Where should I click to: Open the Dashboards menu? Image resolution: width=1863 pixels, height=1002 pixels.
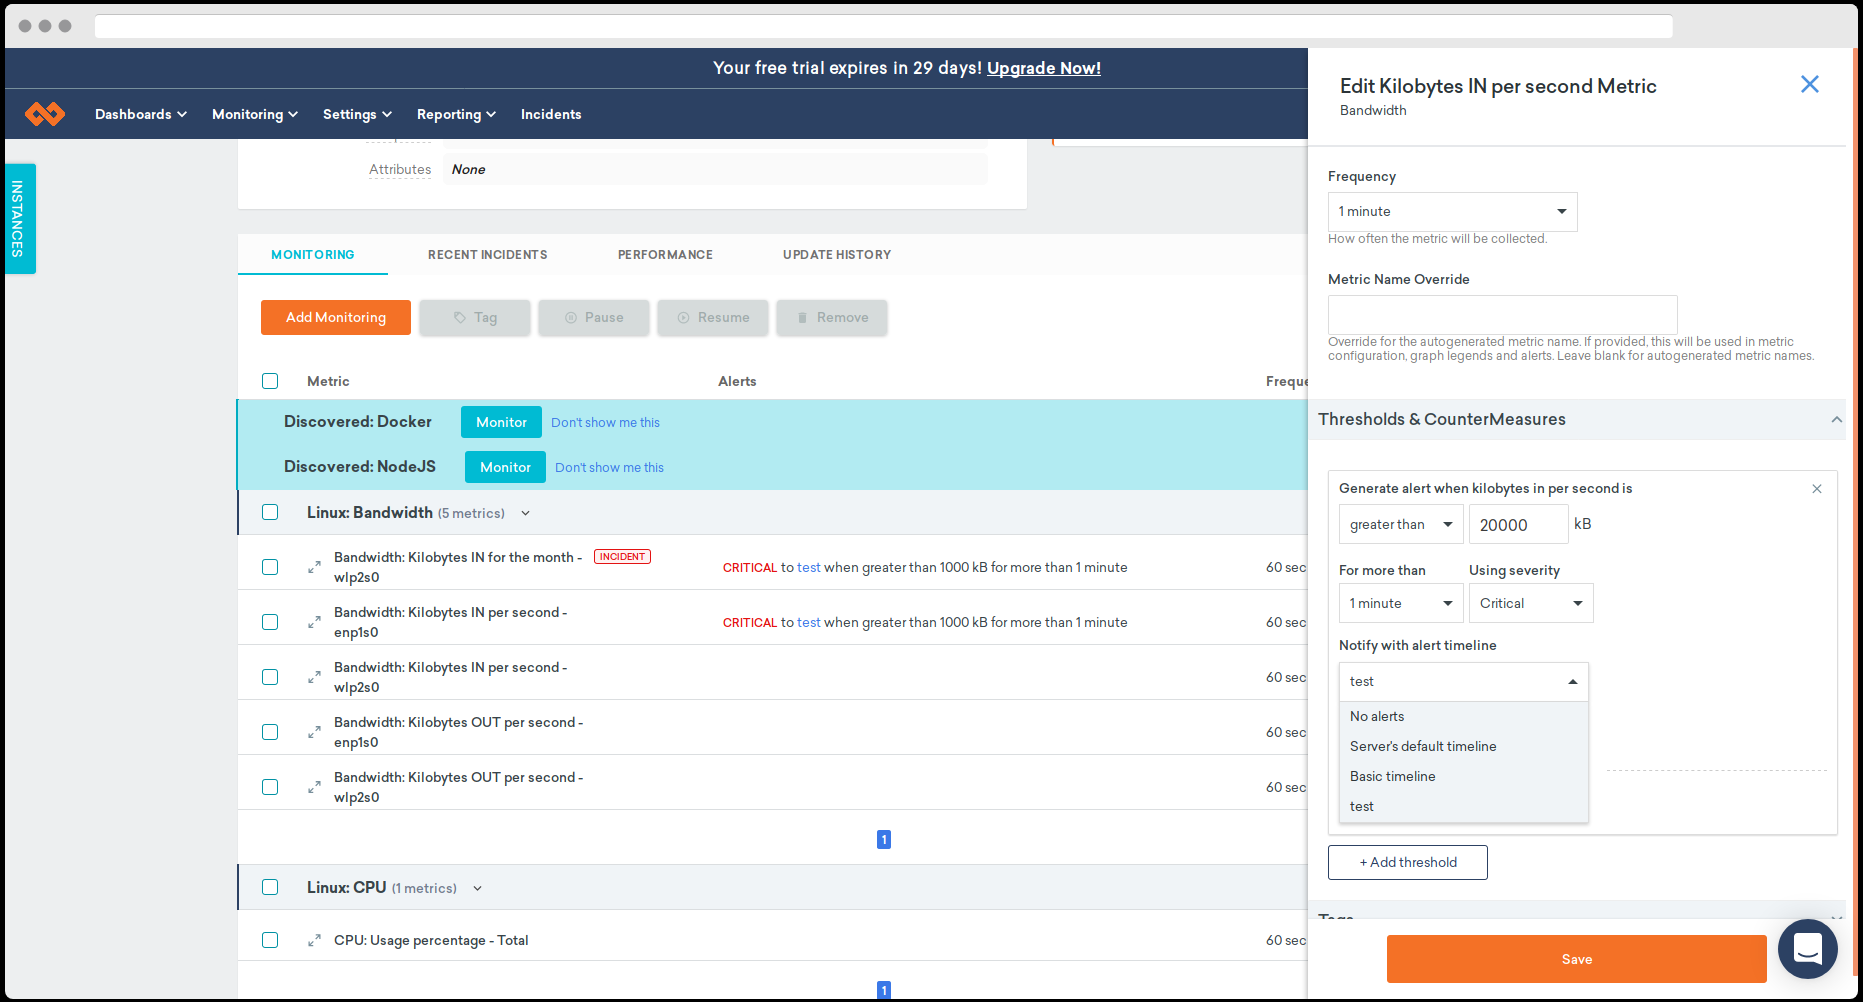coord(141,114)
